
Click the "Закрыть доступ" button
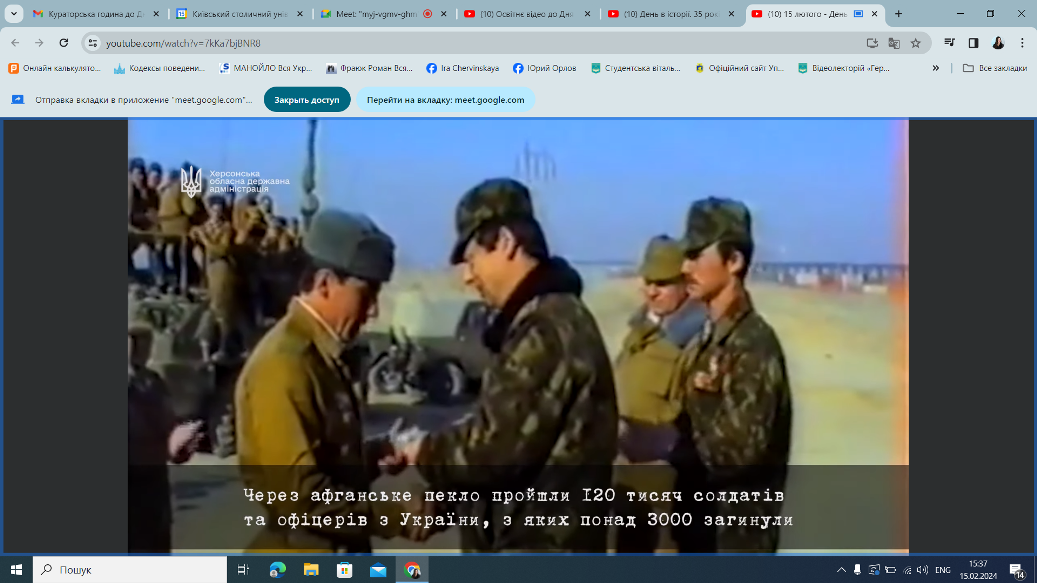pyautogui.click(x=307, y=100)
